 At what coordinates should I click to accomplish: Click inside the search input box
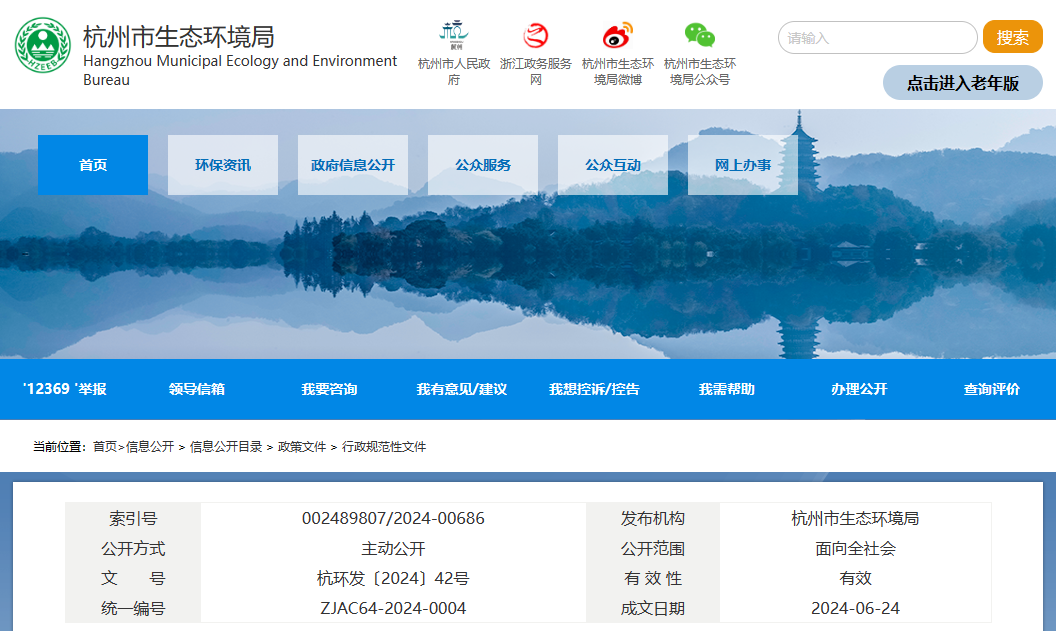click(878, 37)
